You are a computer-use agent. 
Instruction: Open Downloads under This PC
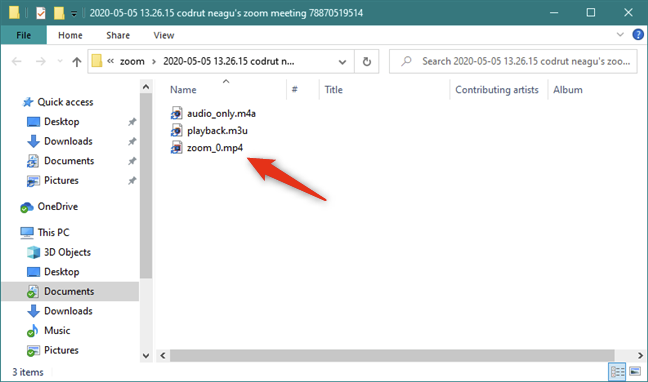[68, 311]
